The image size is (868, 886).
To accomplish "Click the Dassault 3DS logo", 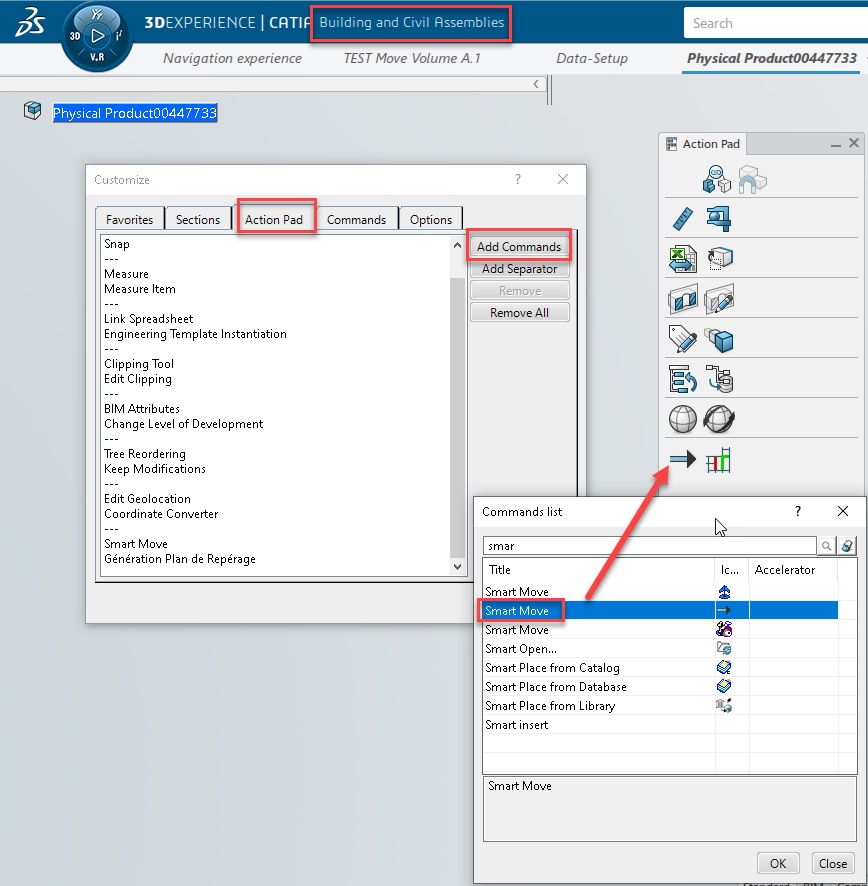I will [30, 23].
